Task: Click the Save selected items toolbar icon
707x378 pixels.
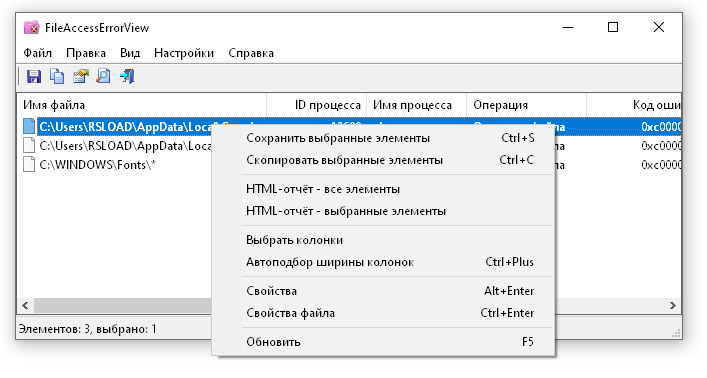Action: (x=34, y=76)
